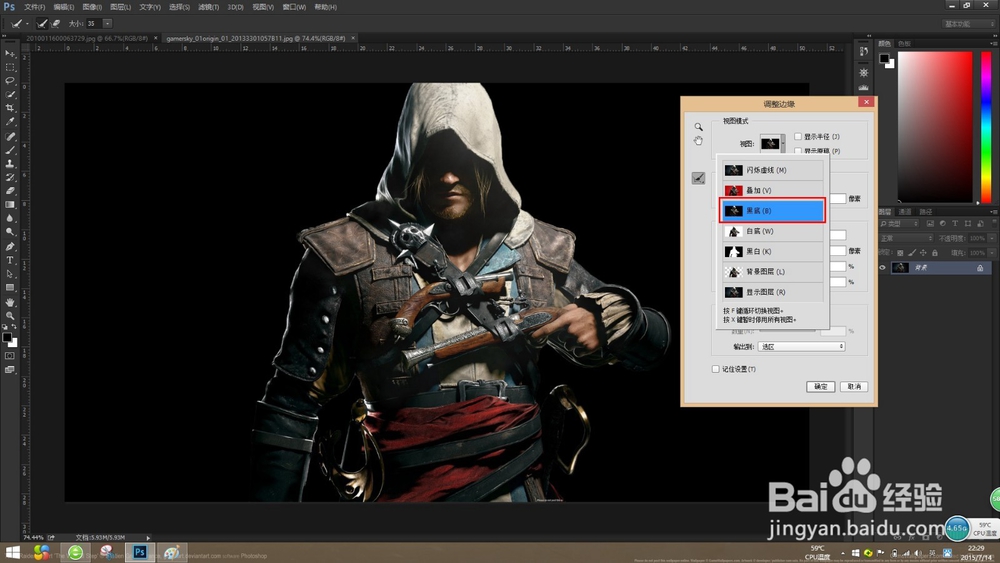1000x563 pixels.
Task: Open the layer filter 类型 dropdown
Action: [x=899, y=224]
